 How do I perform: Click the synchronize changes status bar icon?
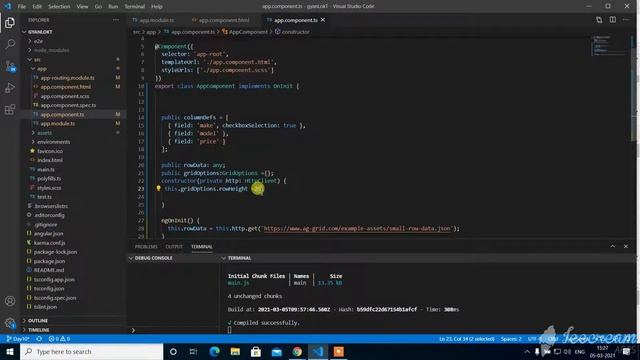39,339
